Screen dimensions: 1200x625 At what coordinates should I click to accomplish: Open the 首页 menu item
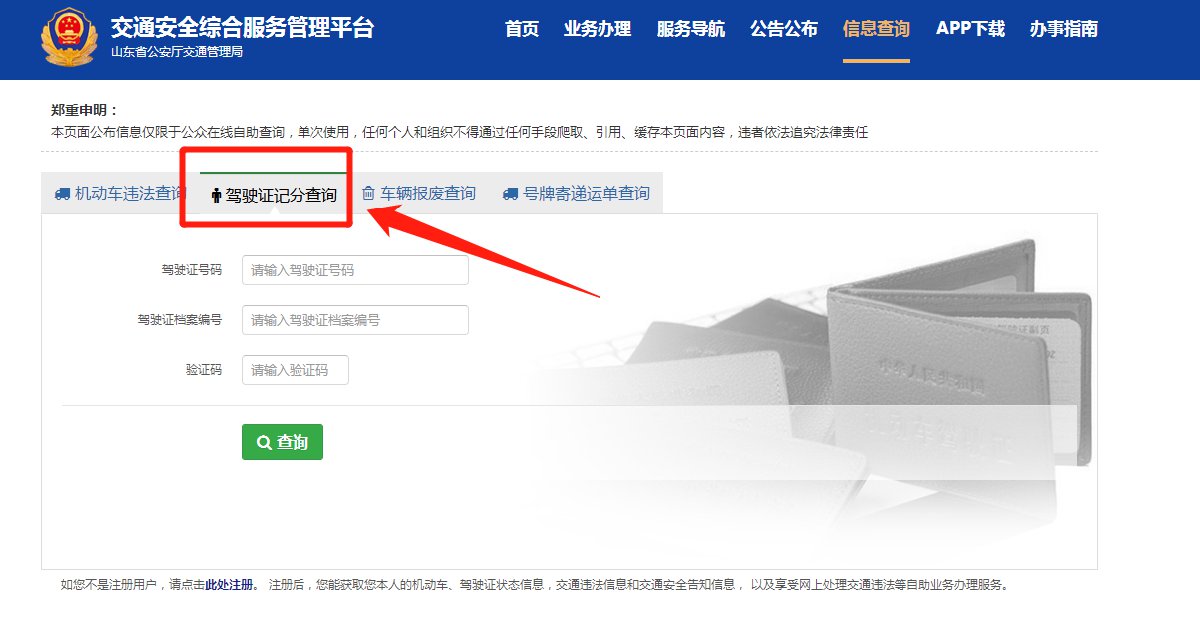point(522,29)
